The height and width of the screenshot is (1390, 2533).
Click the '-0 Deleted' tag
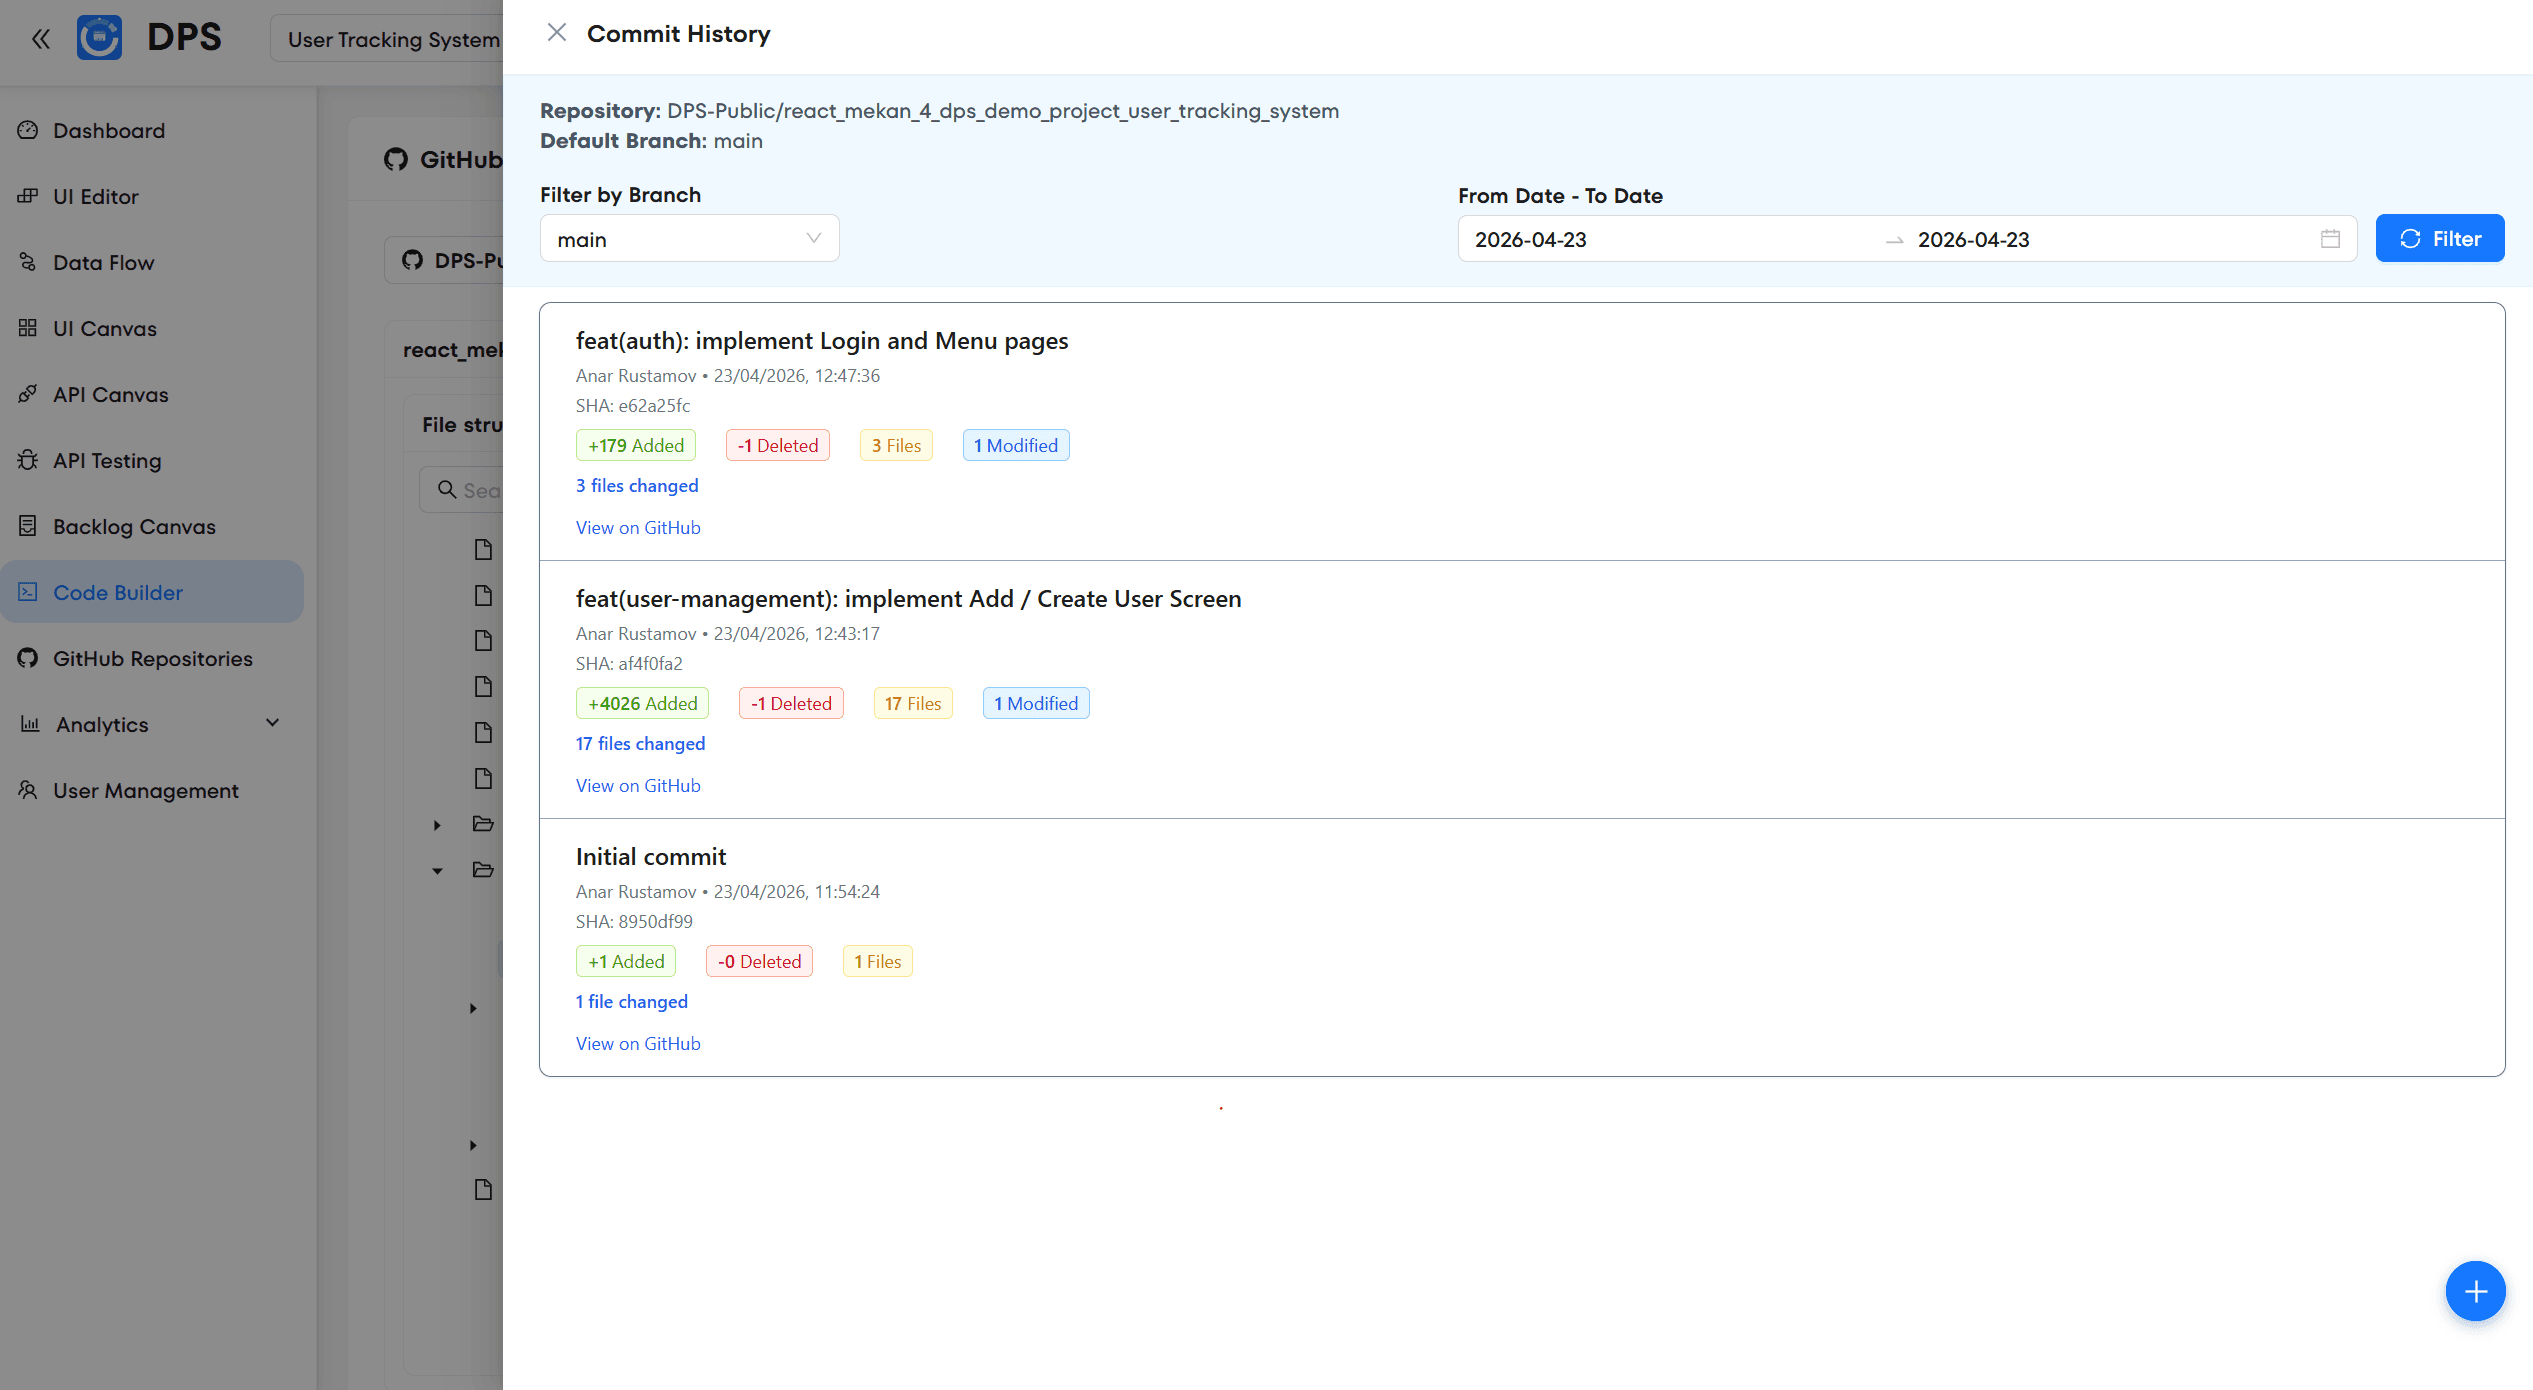click(759, 962)
